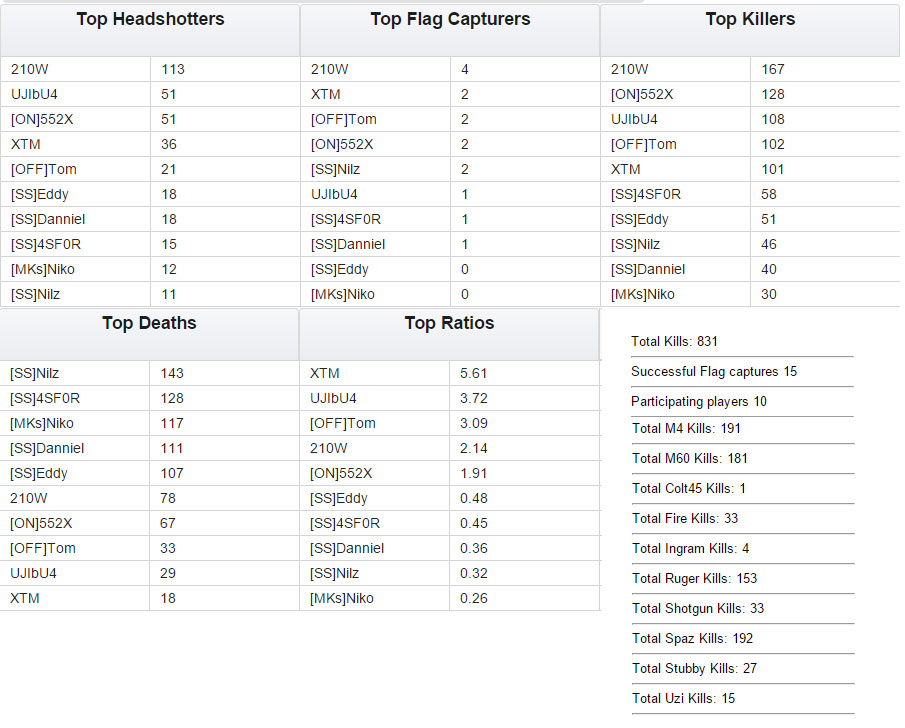The height and width of the screenshot is (728, 905).
Task: Click XTM's ratio value 5.61
Action: (x=473, y=374)
